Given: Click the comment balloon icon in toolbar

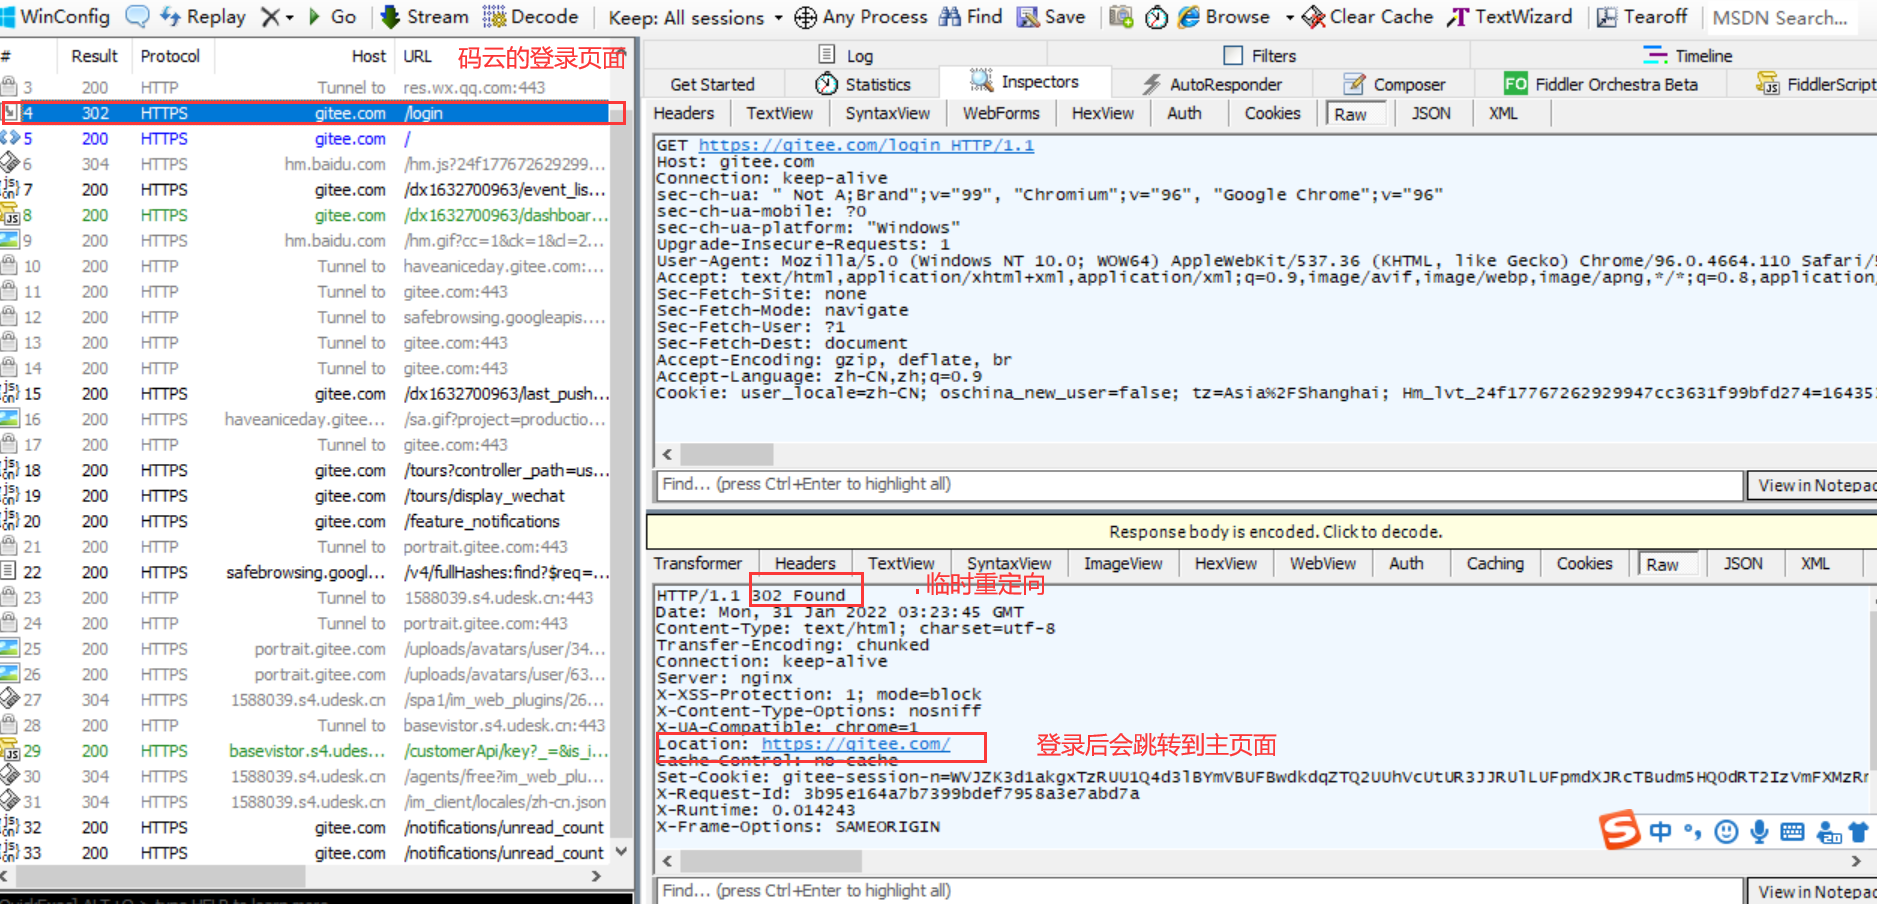Looking at the screenshot, I should (136, 16).
